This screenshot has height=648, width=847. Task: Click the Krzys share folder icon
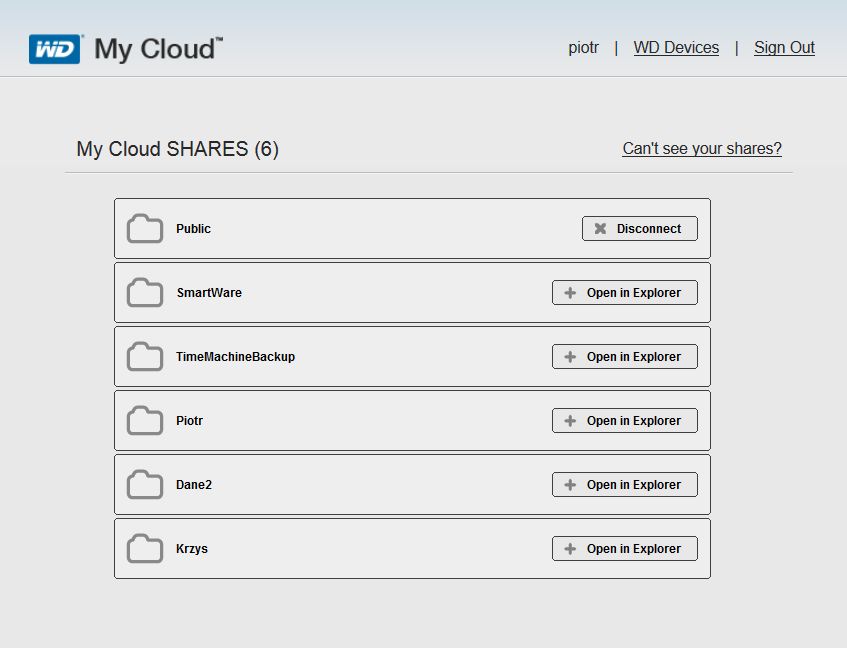[x=145, y=548]
